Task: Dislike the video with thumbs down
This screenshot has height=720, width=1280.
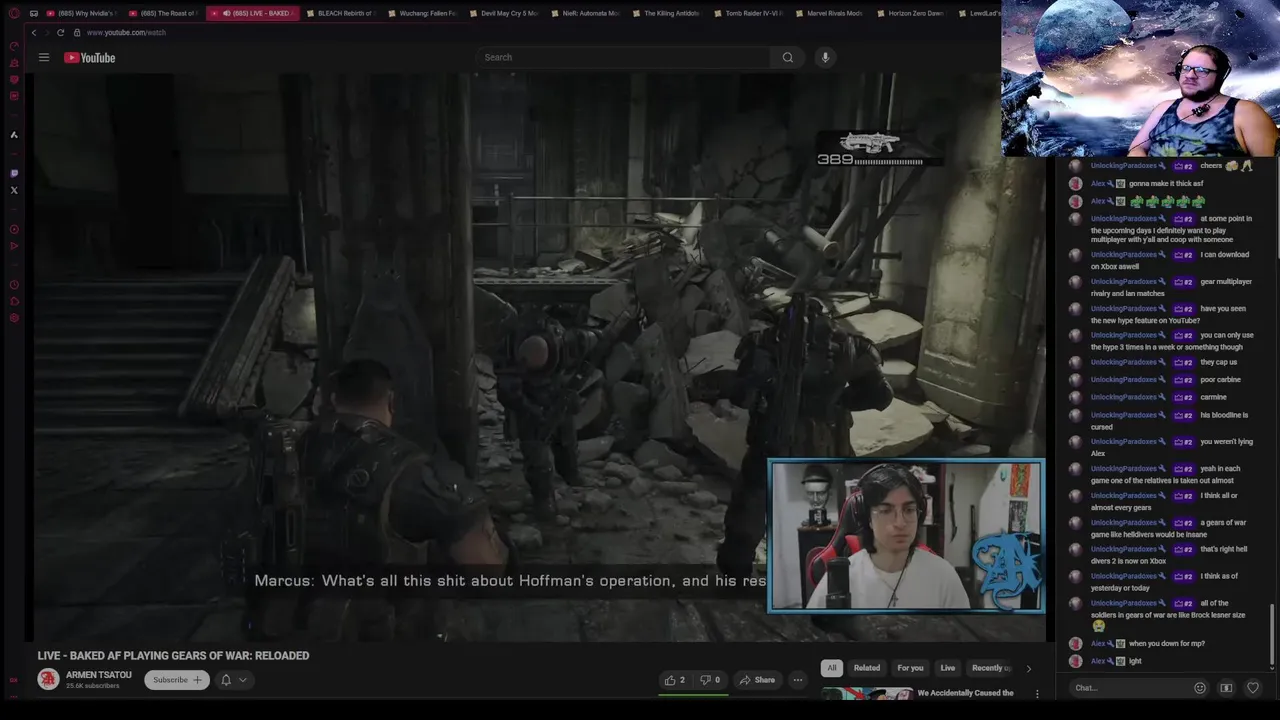Action: coord(710,680)
